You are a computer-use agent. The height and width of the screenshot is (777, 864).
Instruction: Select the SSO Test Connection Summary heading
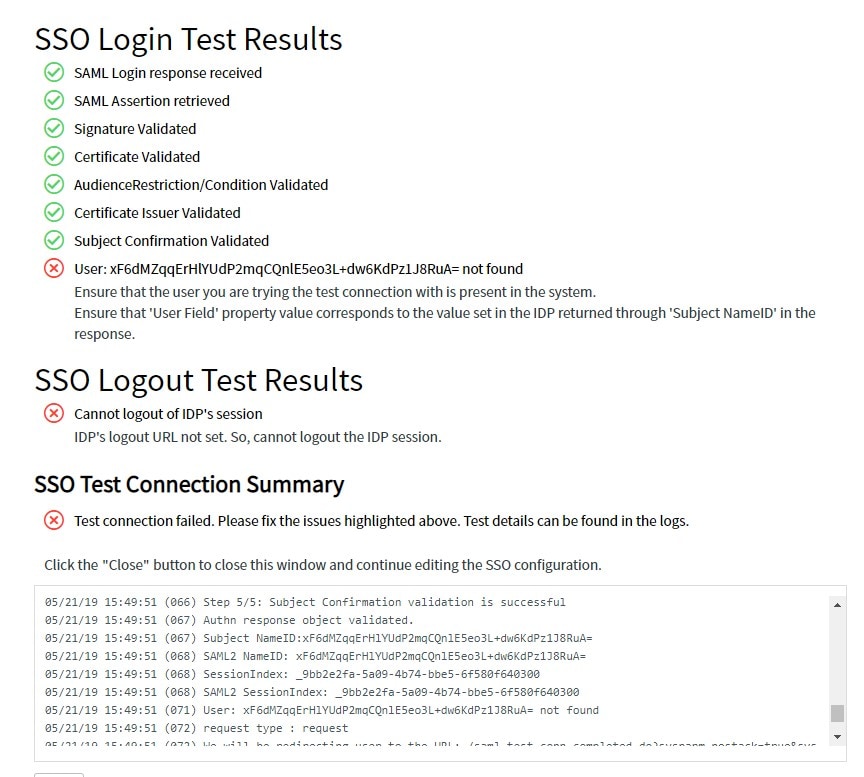[189, 484]
